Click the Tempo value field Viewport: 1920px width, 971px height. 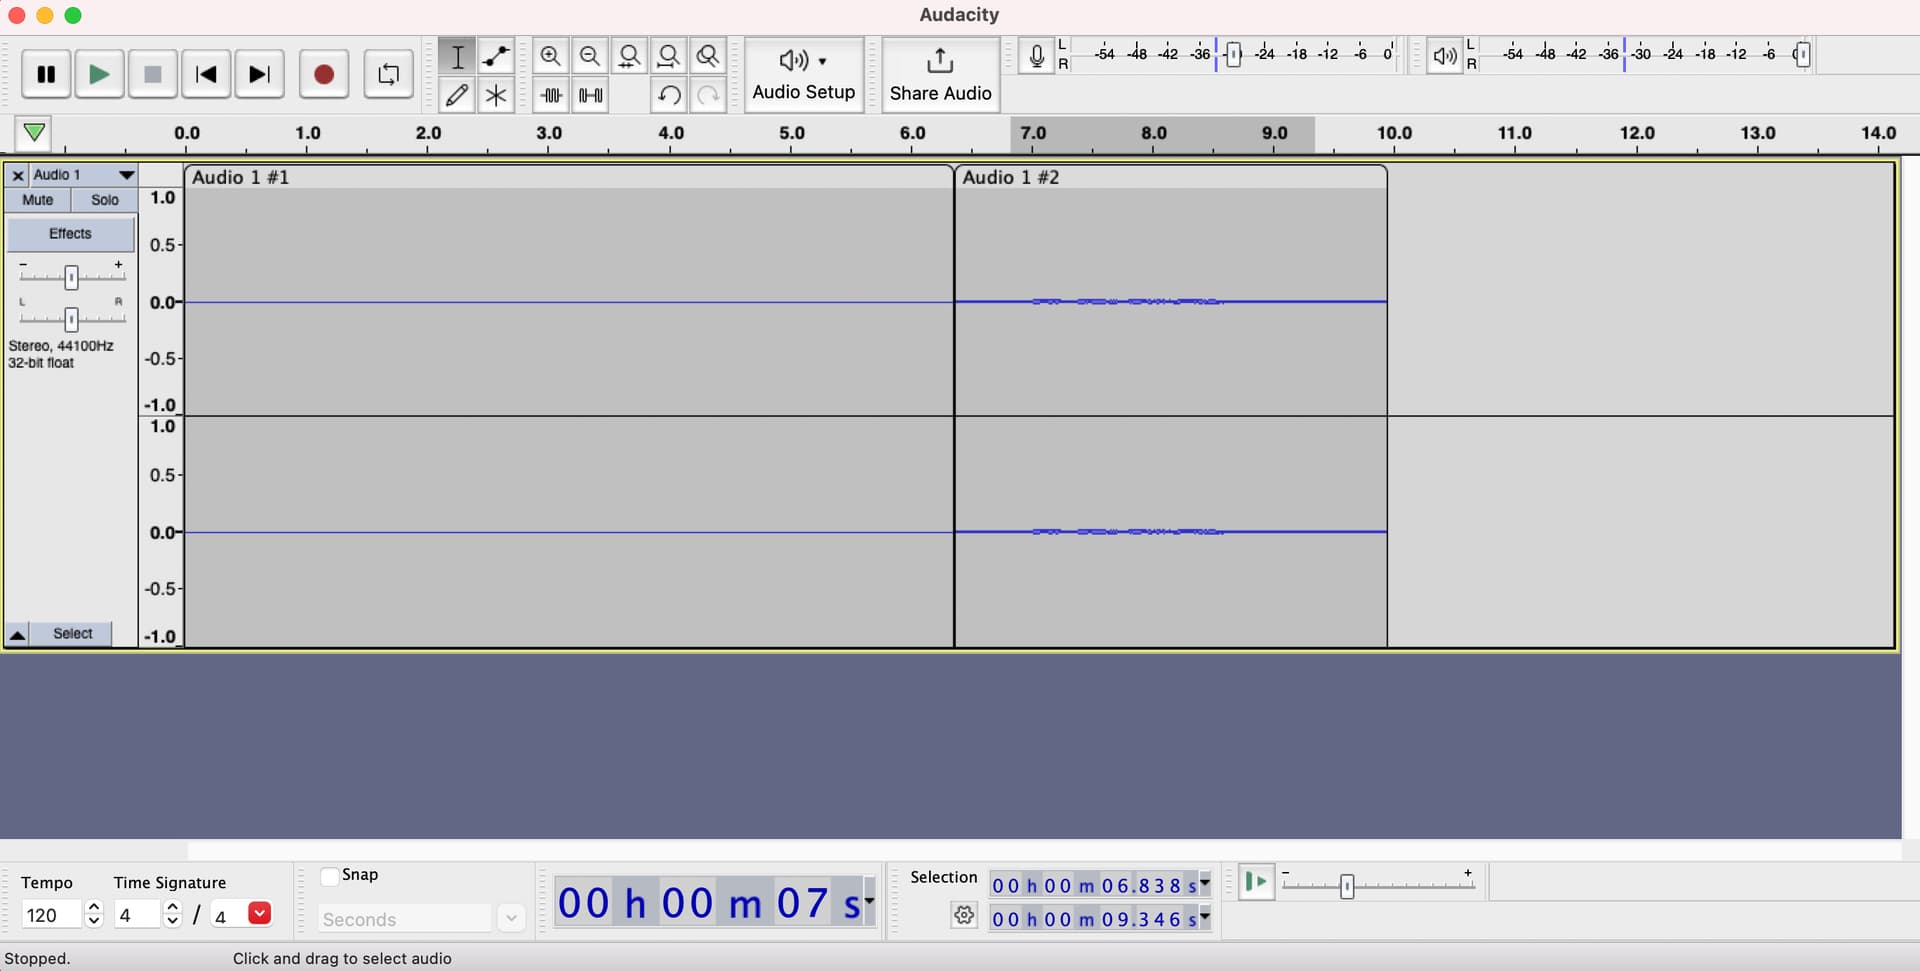tap(53, 915)
